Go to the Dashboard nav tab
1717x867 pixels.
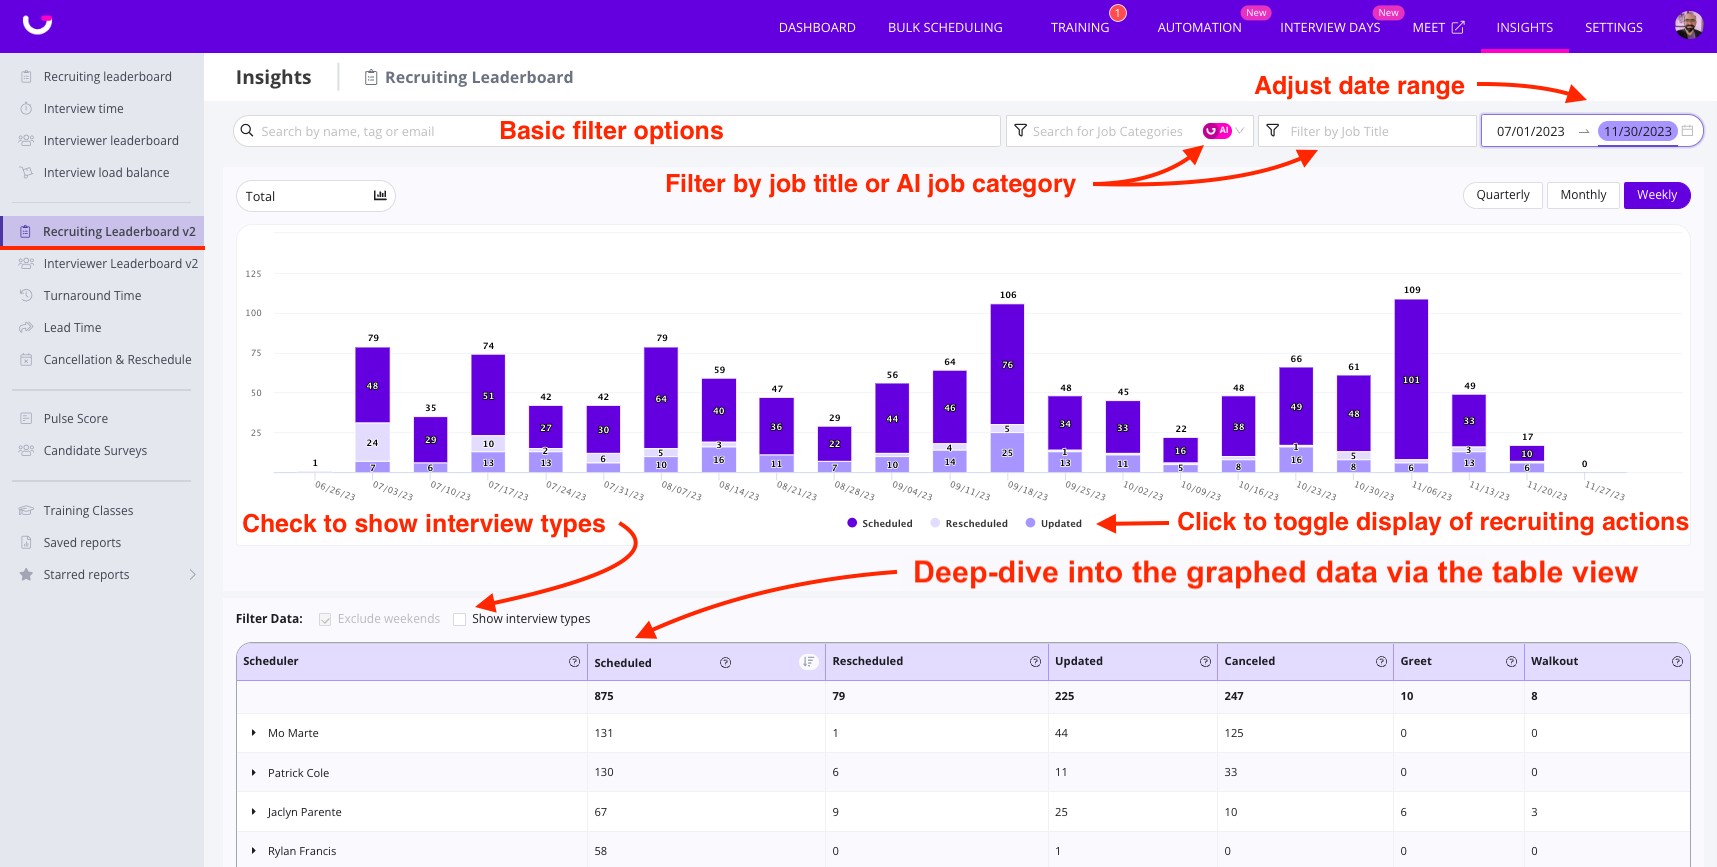(817, 28)
